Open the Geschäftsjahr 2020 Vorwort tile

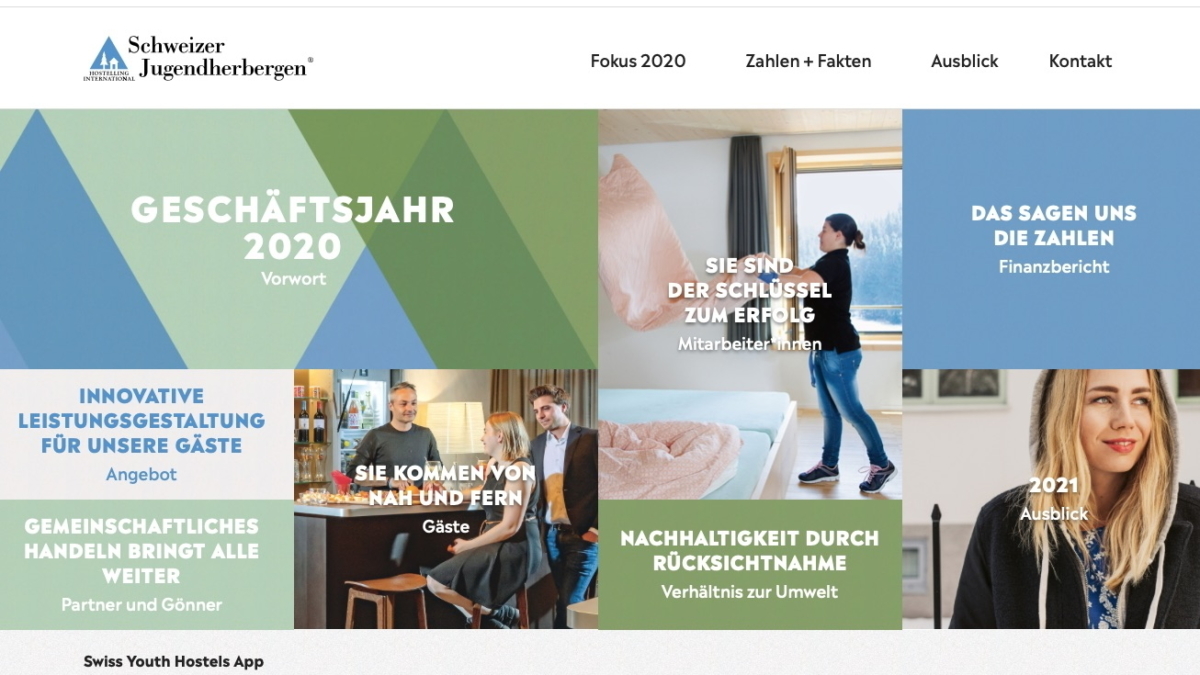coord(298,239)
